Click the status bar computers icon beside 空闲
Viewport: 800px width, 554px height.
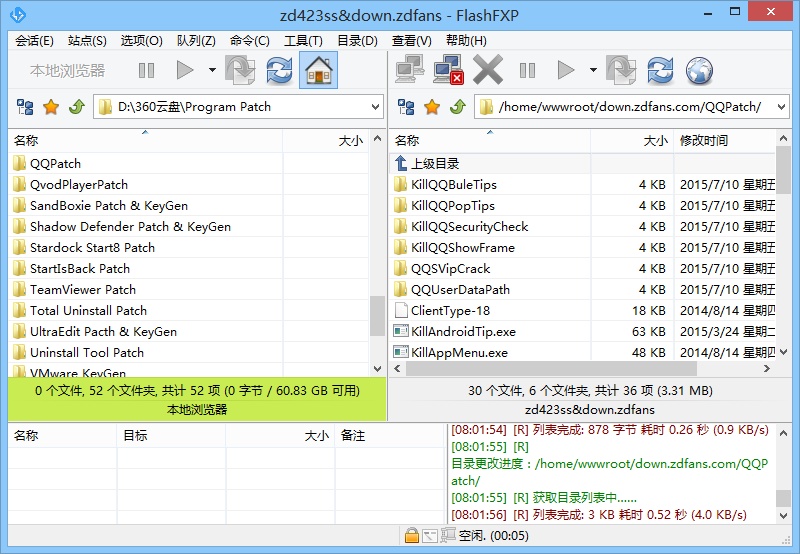point(448,535)
